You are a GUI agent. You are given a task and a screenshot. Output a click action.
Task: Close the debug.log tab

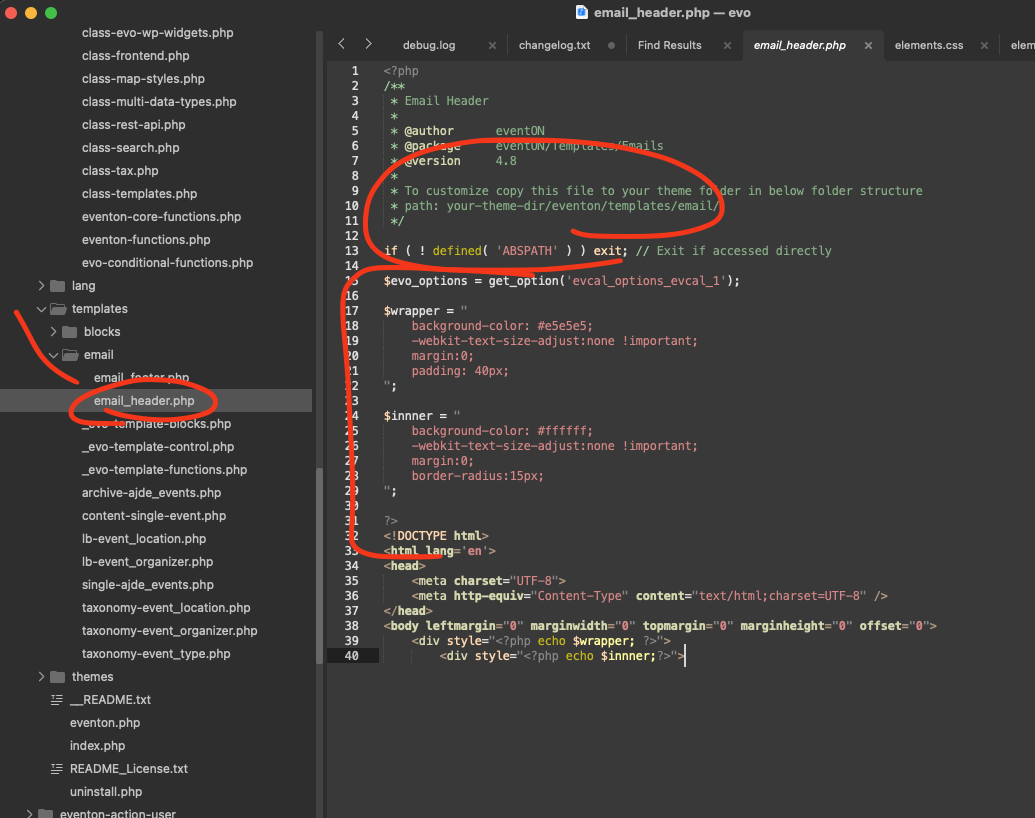(x=492, y=46)
